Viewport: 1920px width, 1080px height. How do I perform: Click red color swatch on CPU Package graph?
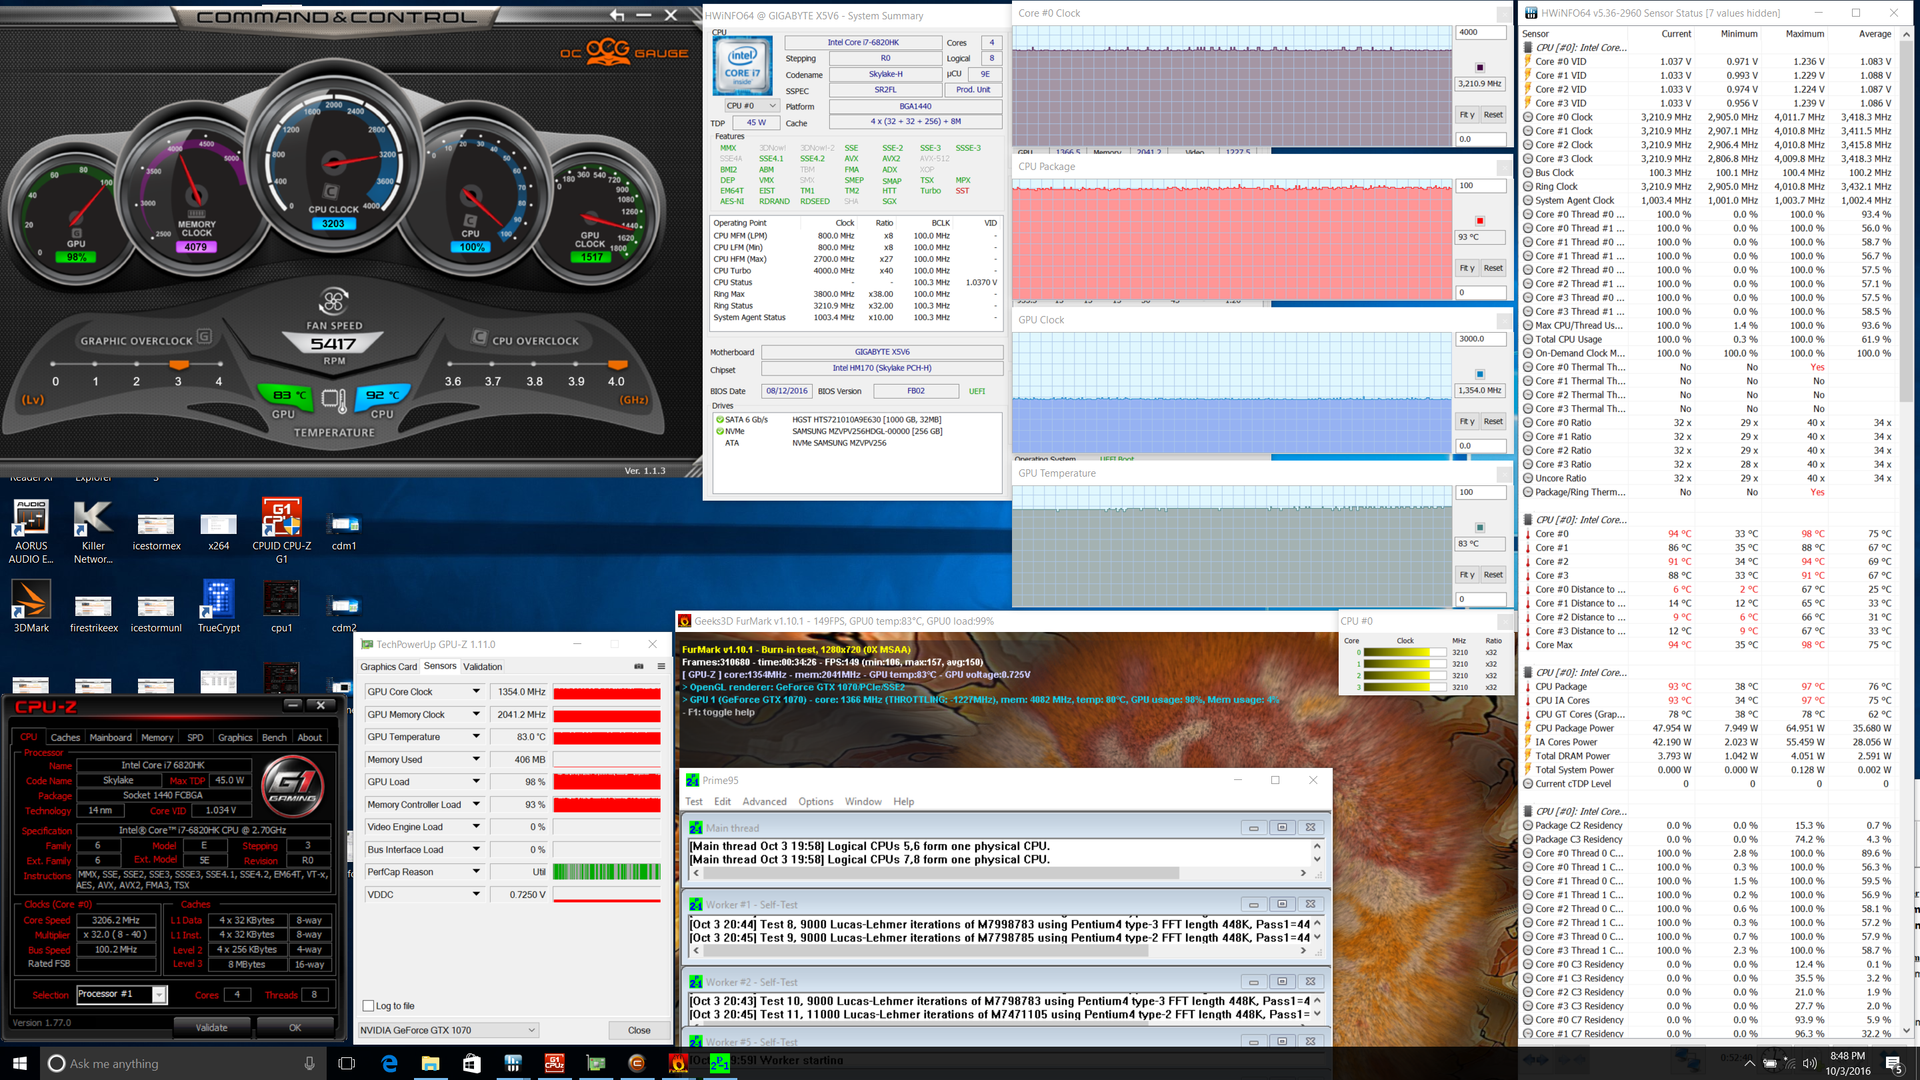point(1480,220)
